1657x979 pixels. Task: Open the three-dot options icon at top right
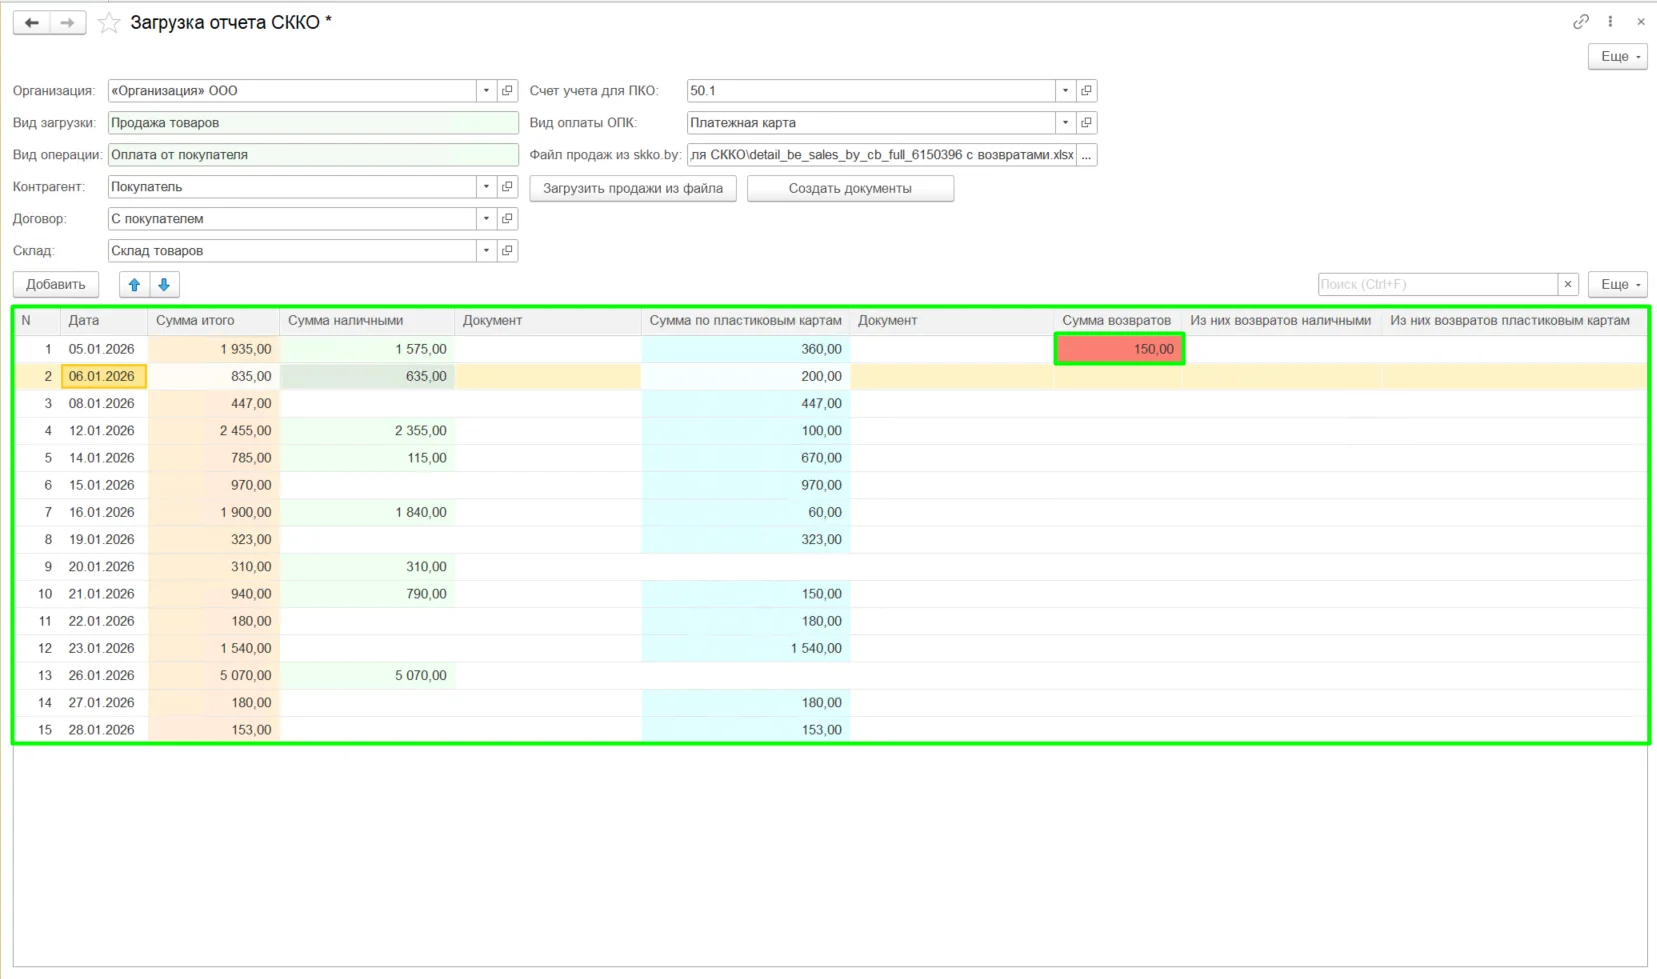tap(1610, 21)
